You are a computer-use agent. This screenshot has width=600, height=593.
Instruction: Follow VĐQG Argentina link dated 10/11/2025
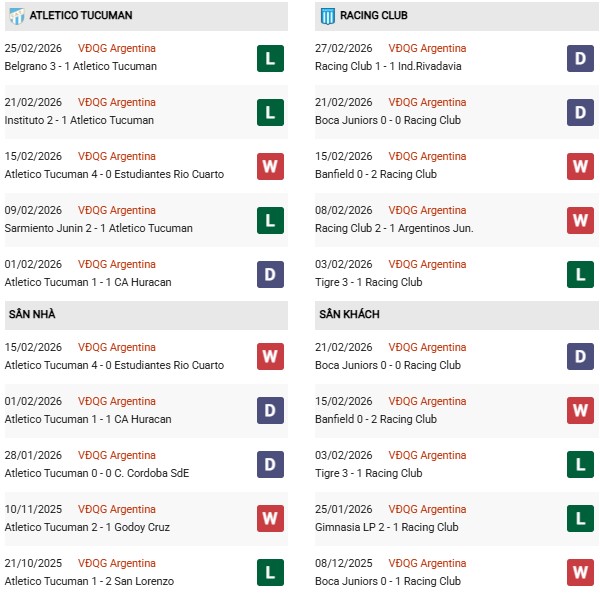coord(117,509)
